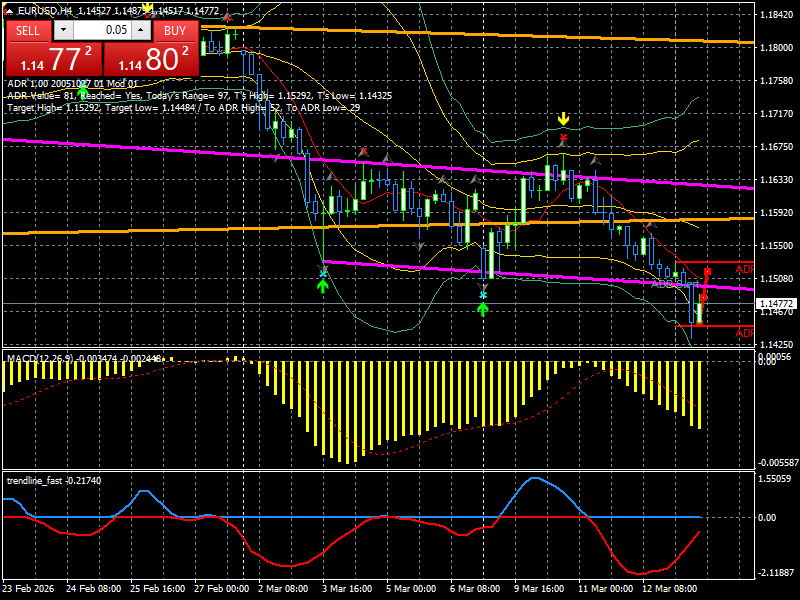Click price axis level 1.15920

[x=777, y=212]
